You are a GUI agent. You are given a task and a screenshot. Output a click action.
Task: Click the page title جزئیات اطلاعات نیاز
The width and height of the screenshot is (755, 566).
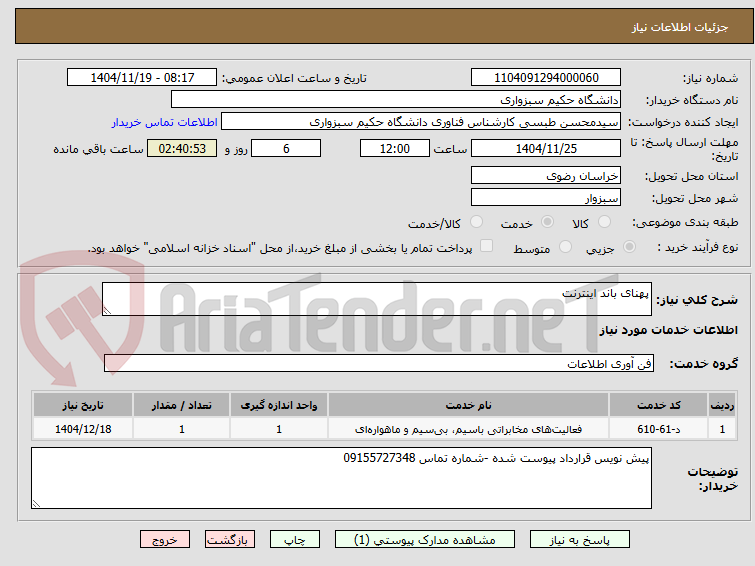point(679,27)
